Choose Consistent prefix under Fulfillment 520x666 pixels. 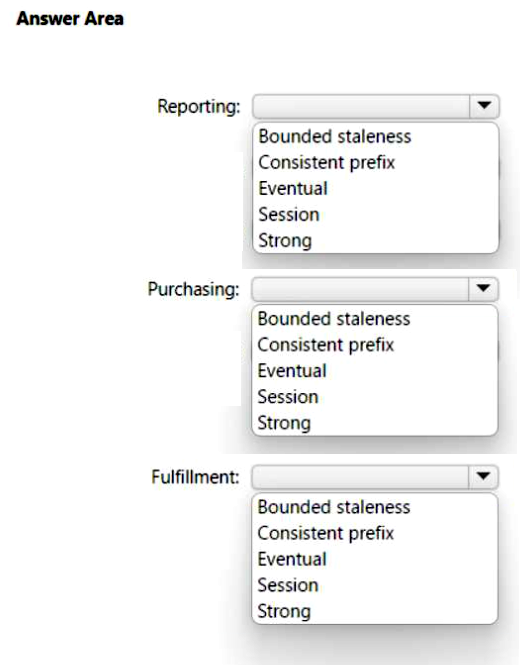tap(326, 533)
